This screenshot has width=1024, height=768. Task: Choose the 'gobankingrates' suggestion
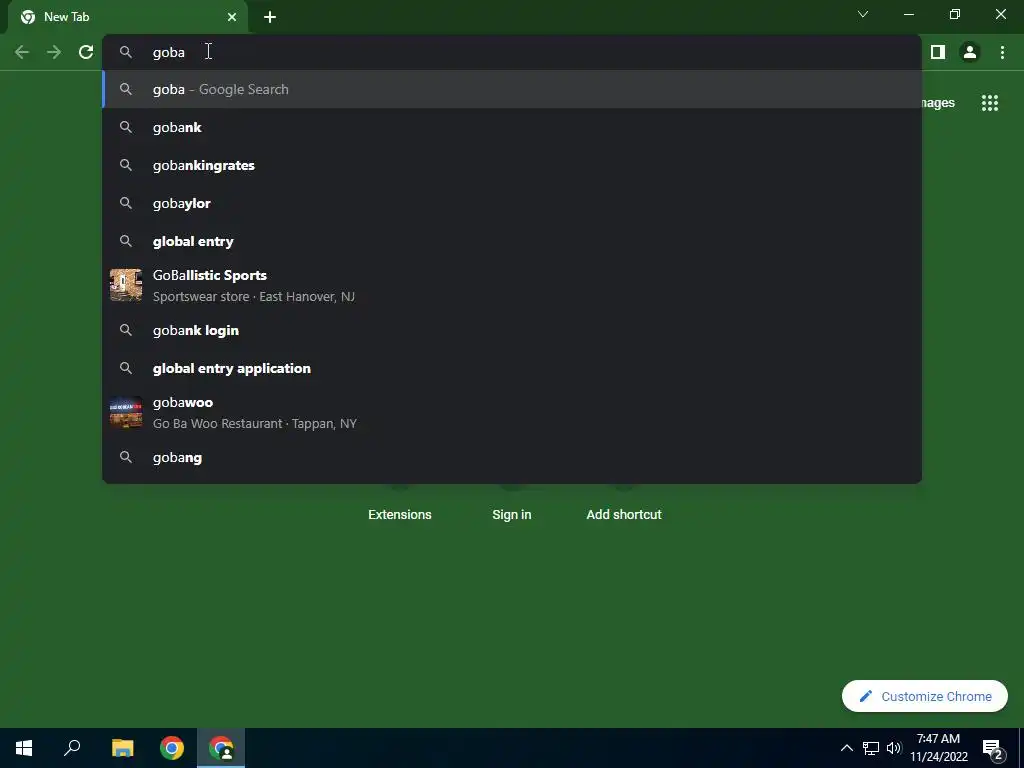coord(512,165)
